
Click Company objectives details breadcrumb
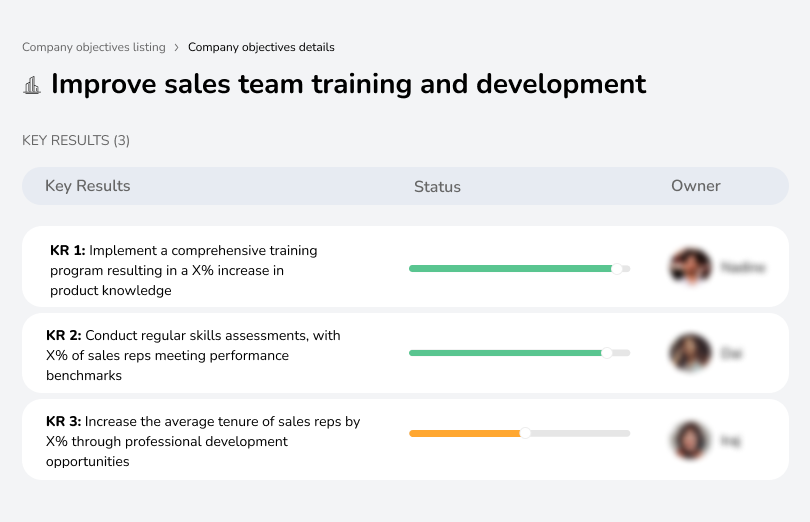pos(261,47)
